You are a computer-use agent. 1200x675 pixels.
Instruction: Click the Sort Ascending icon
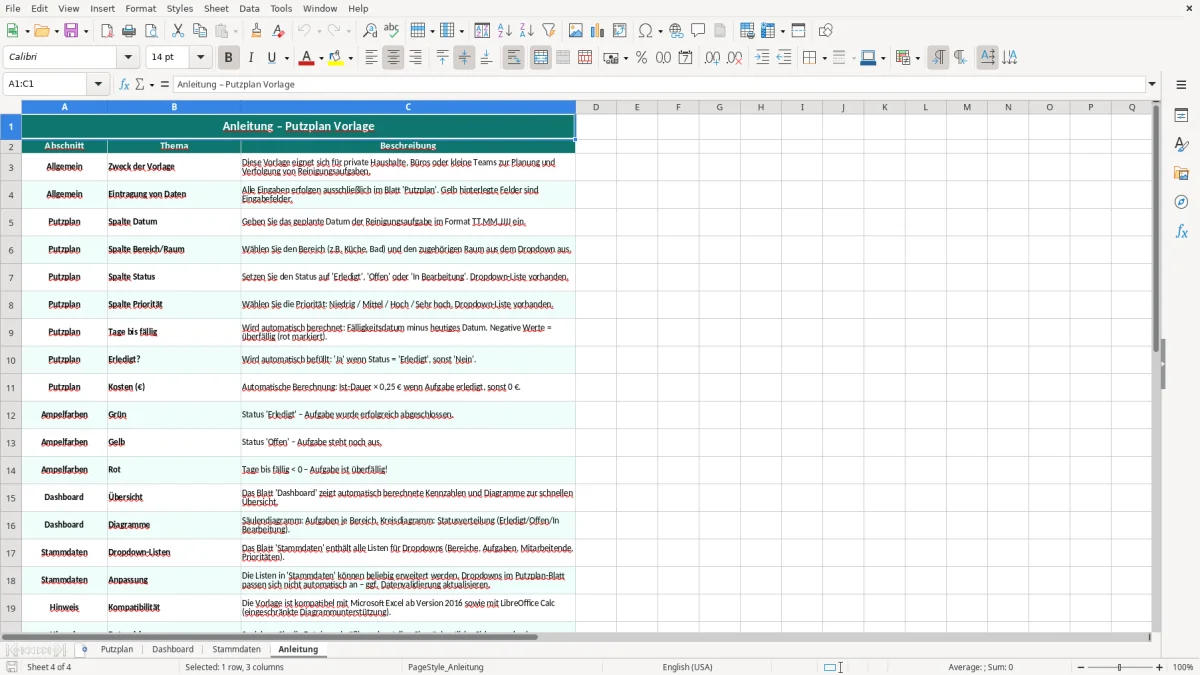pyautogui.click(x=505, y=31)
